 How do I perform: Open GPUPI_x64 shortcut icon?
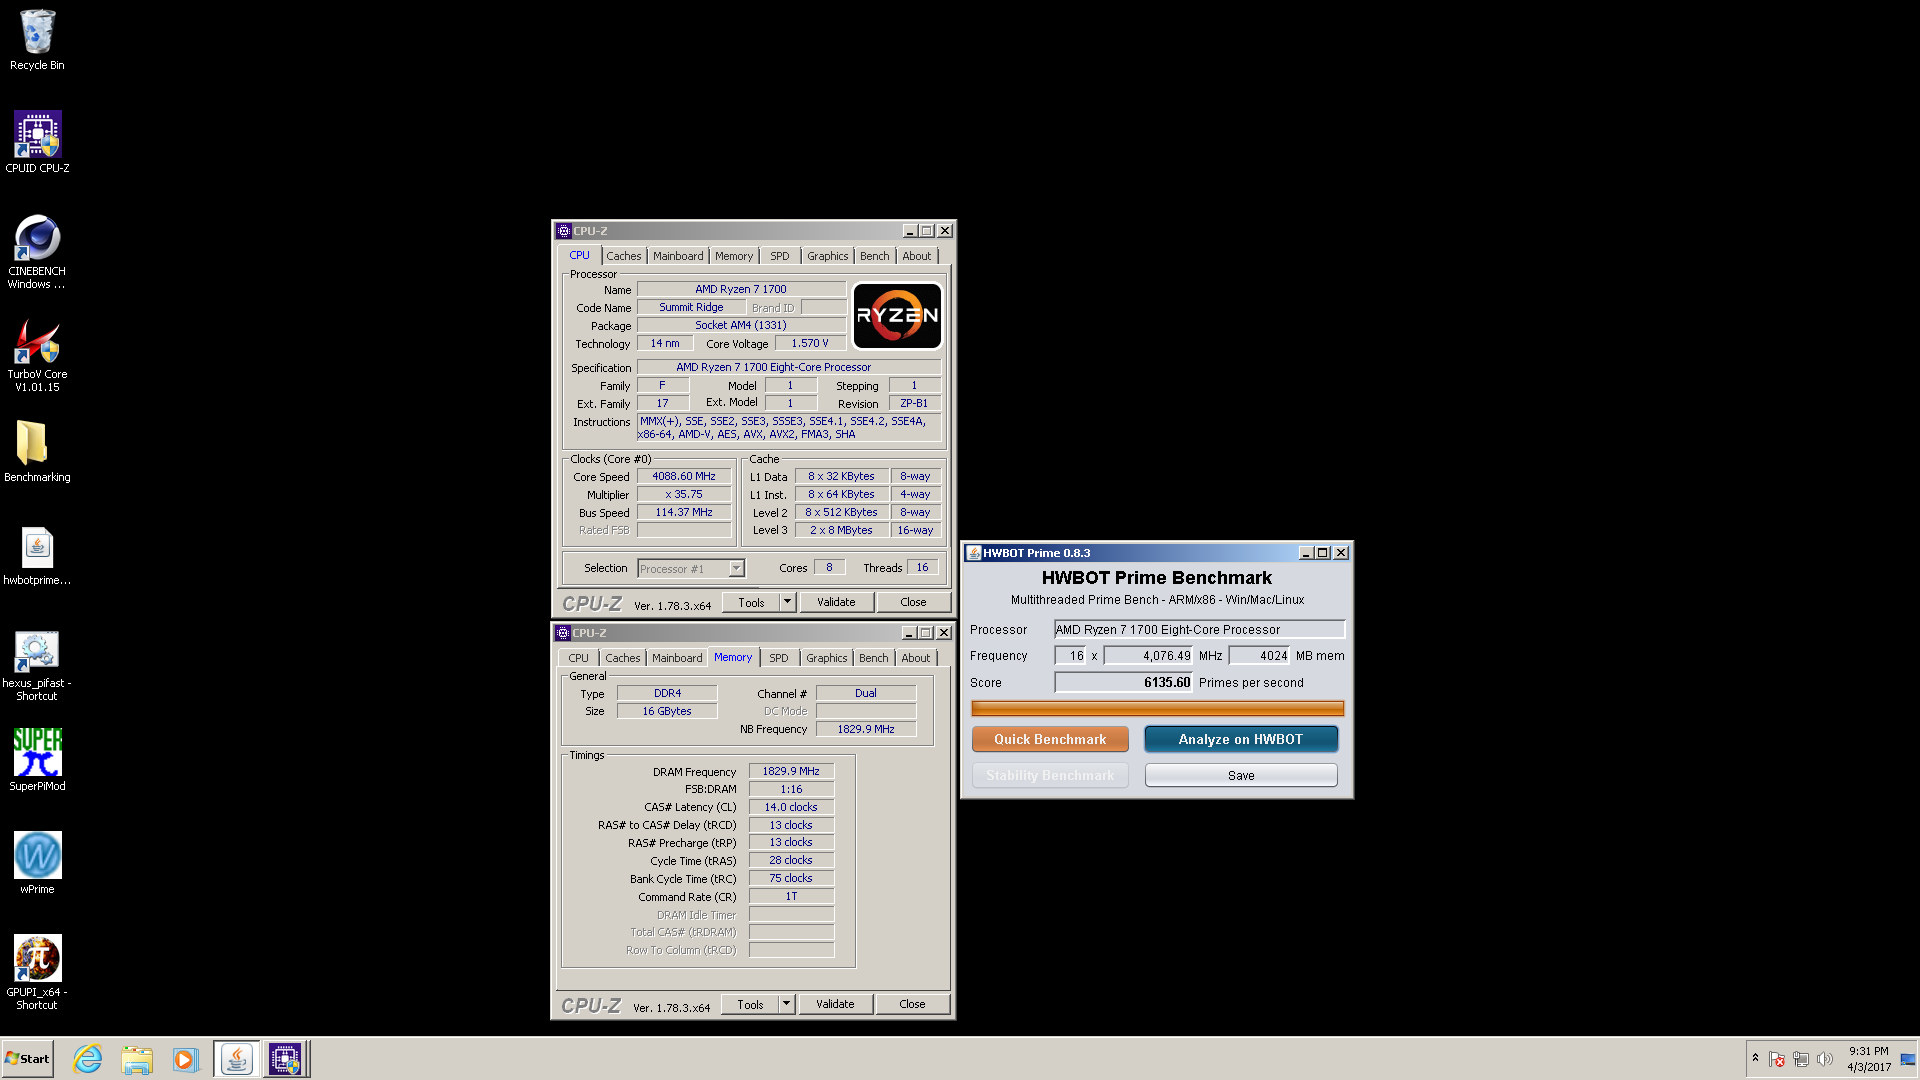coord(37,973)
